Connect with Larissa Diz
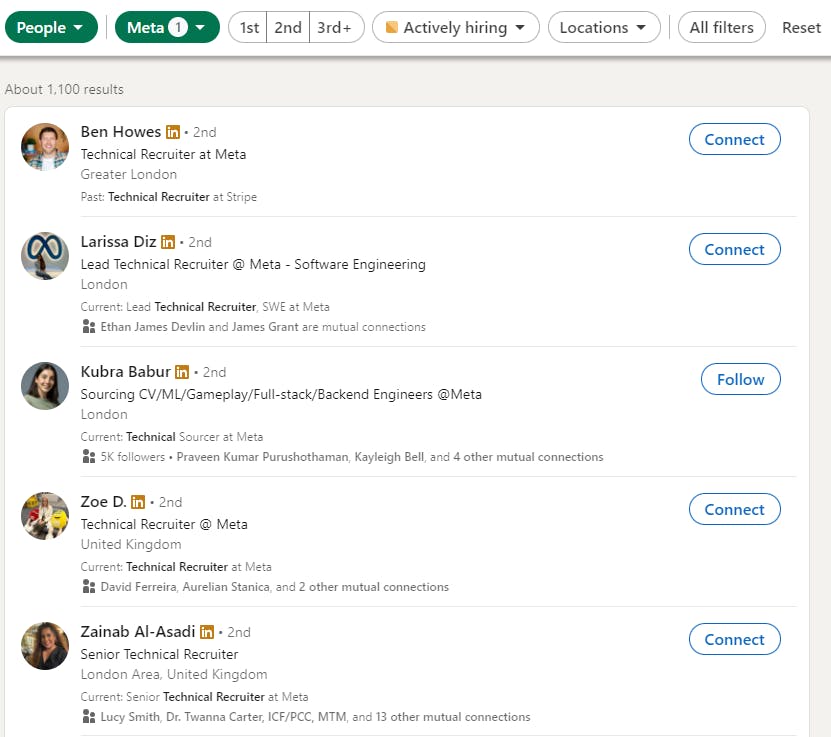 point(735,249)
